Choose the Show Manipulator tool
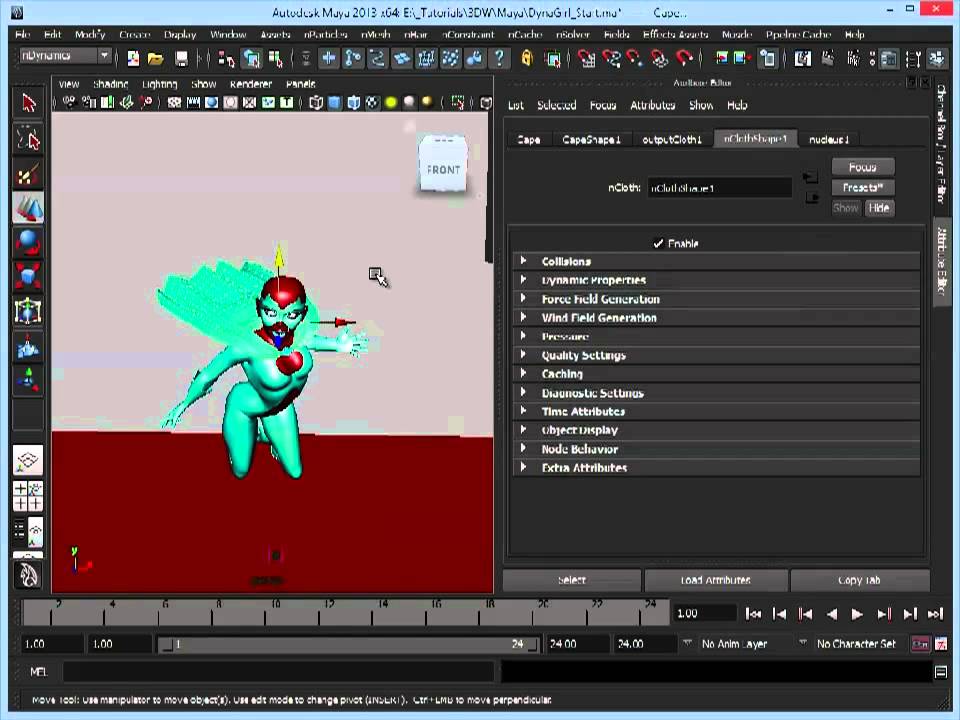Screen dimensions: 960x720 pos(28,379)
